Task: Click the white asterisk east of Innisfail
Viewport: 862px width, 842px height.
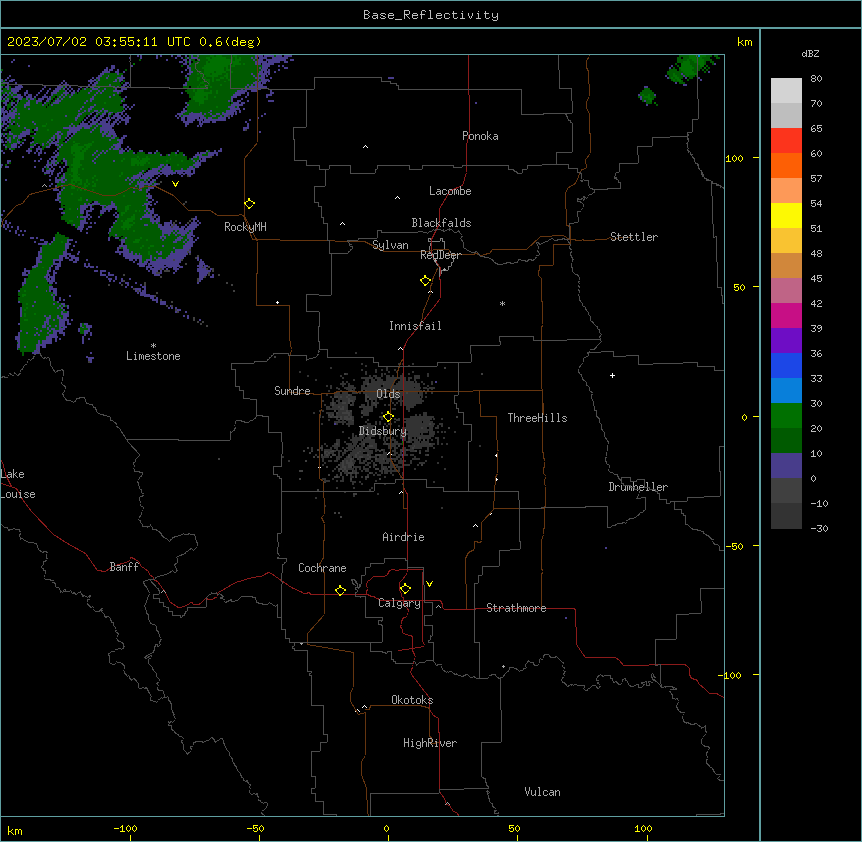Action: point(502,304)
